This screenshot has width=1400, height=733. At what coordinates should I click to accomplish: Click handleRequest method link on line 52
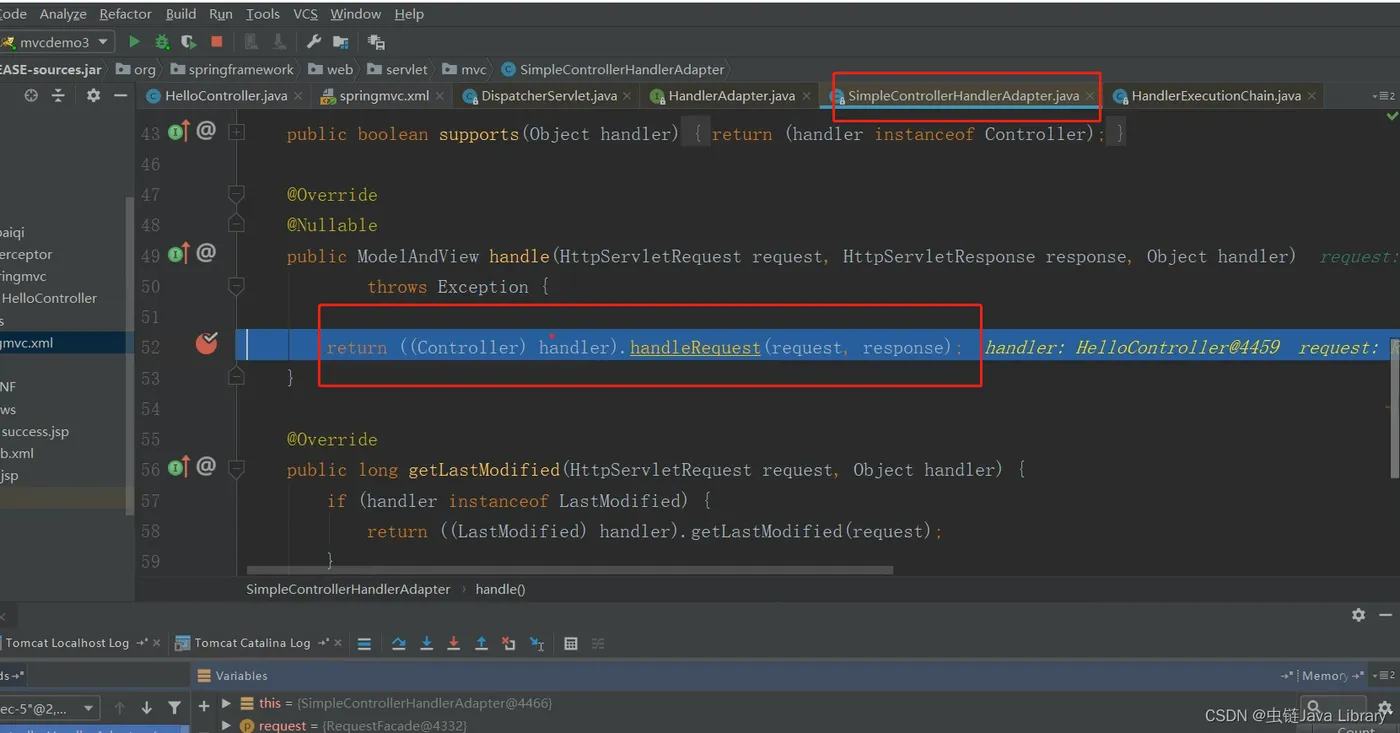click(695, 347)
